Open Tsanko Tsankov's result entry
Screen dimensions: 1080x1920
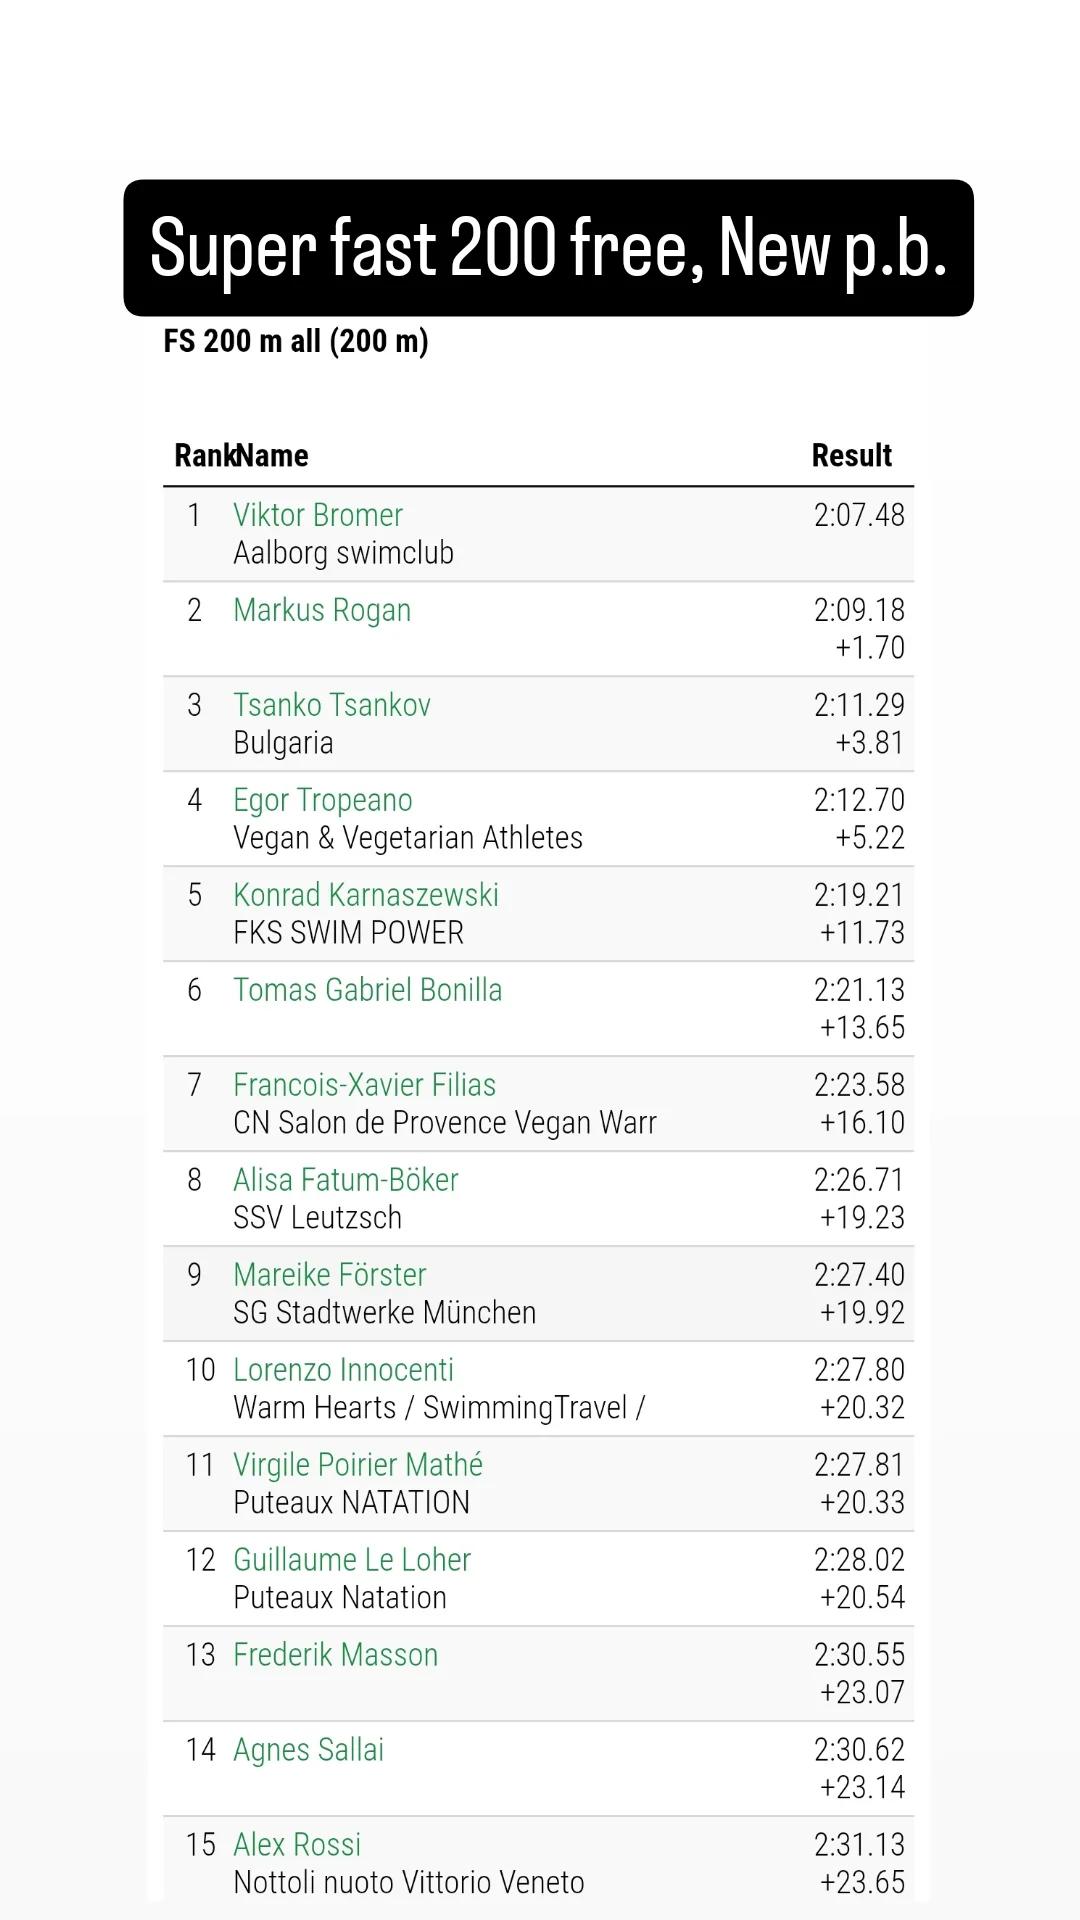332,705
